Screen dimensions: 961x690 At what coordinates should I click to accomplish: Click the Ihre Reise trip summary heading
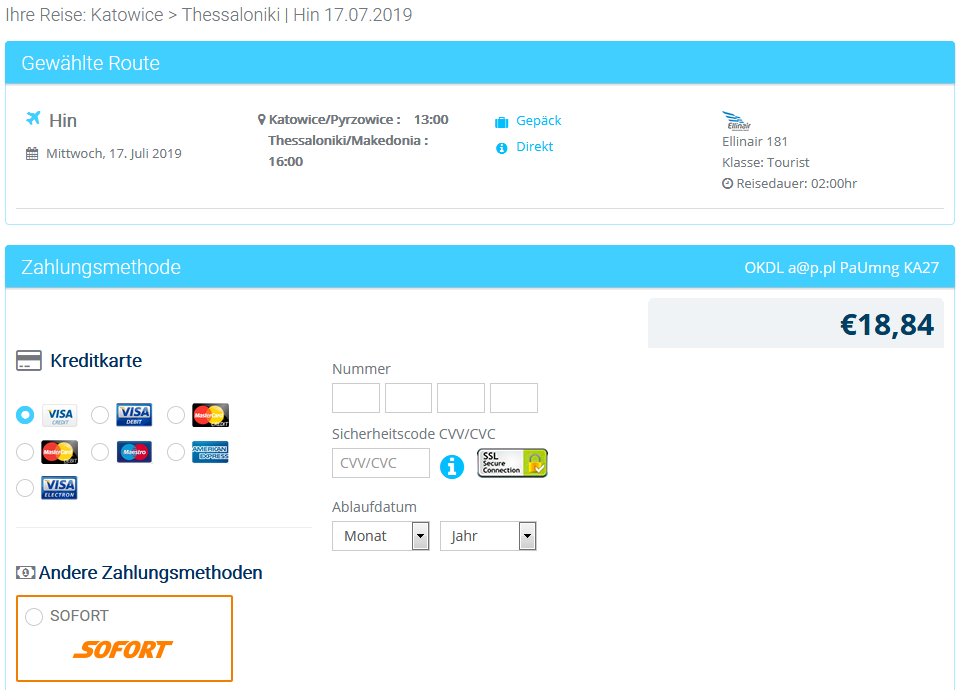(208, 15)
